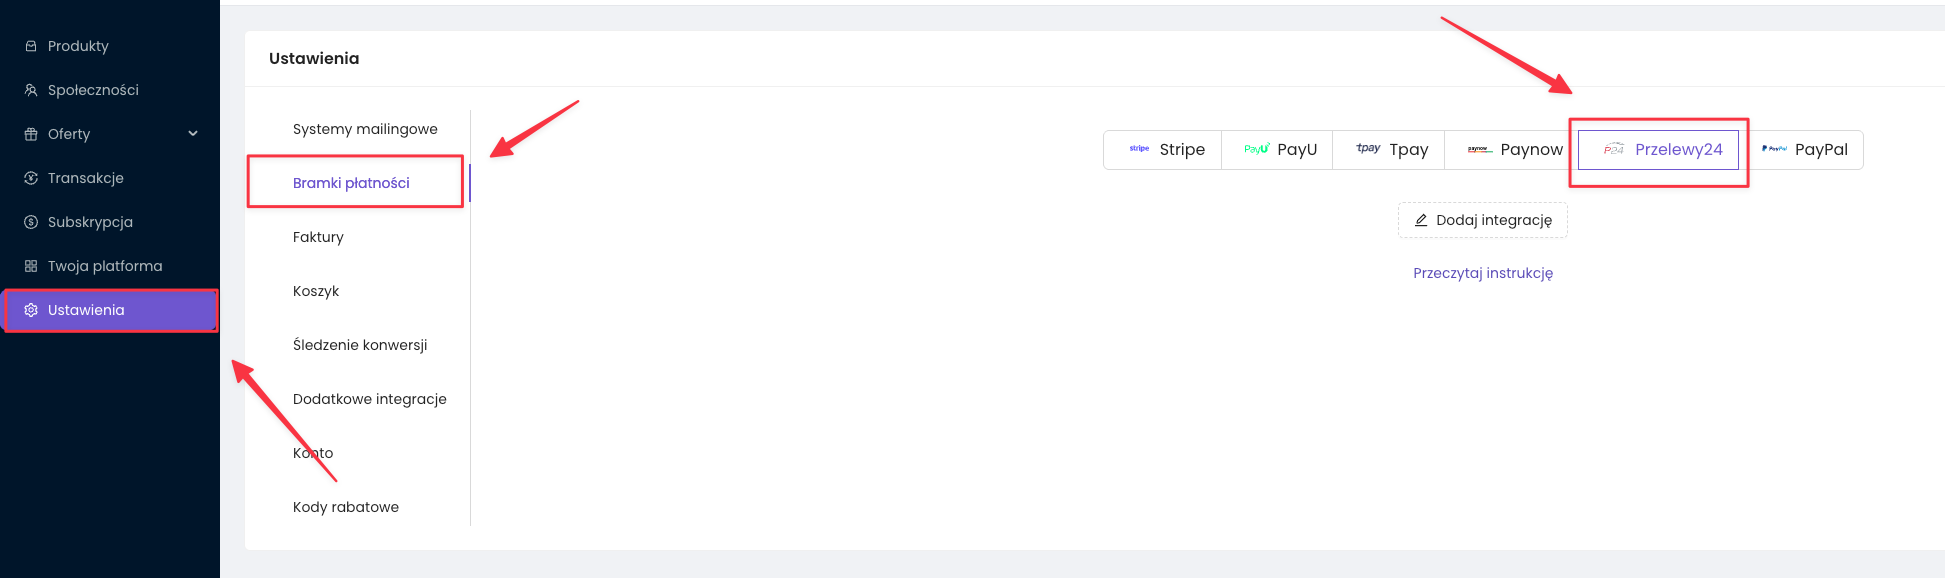Switch to the PayU gateway tab
Image resolution: width=1945 pixels, height=578 pixels.
click(x=1279, y=150)
